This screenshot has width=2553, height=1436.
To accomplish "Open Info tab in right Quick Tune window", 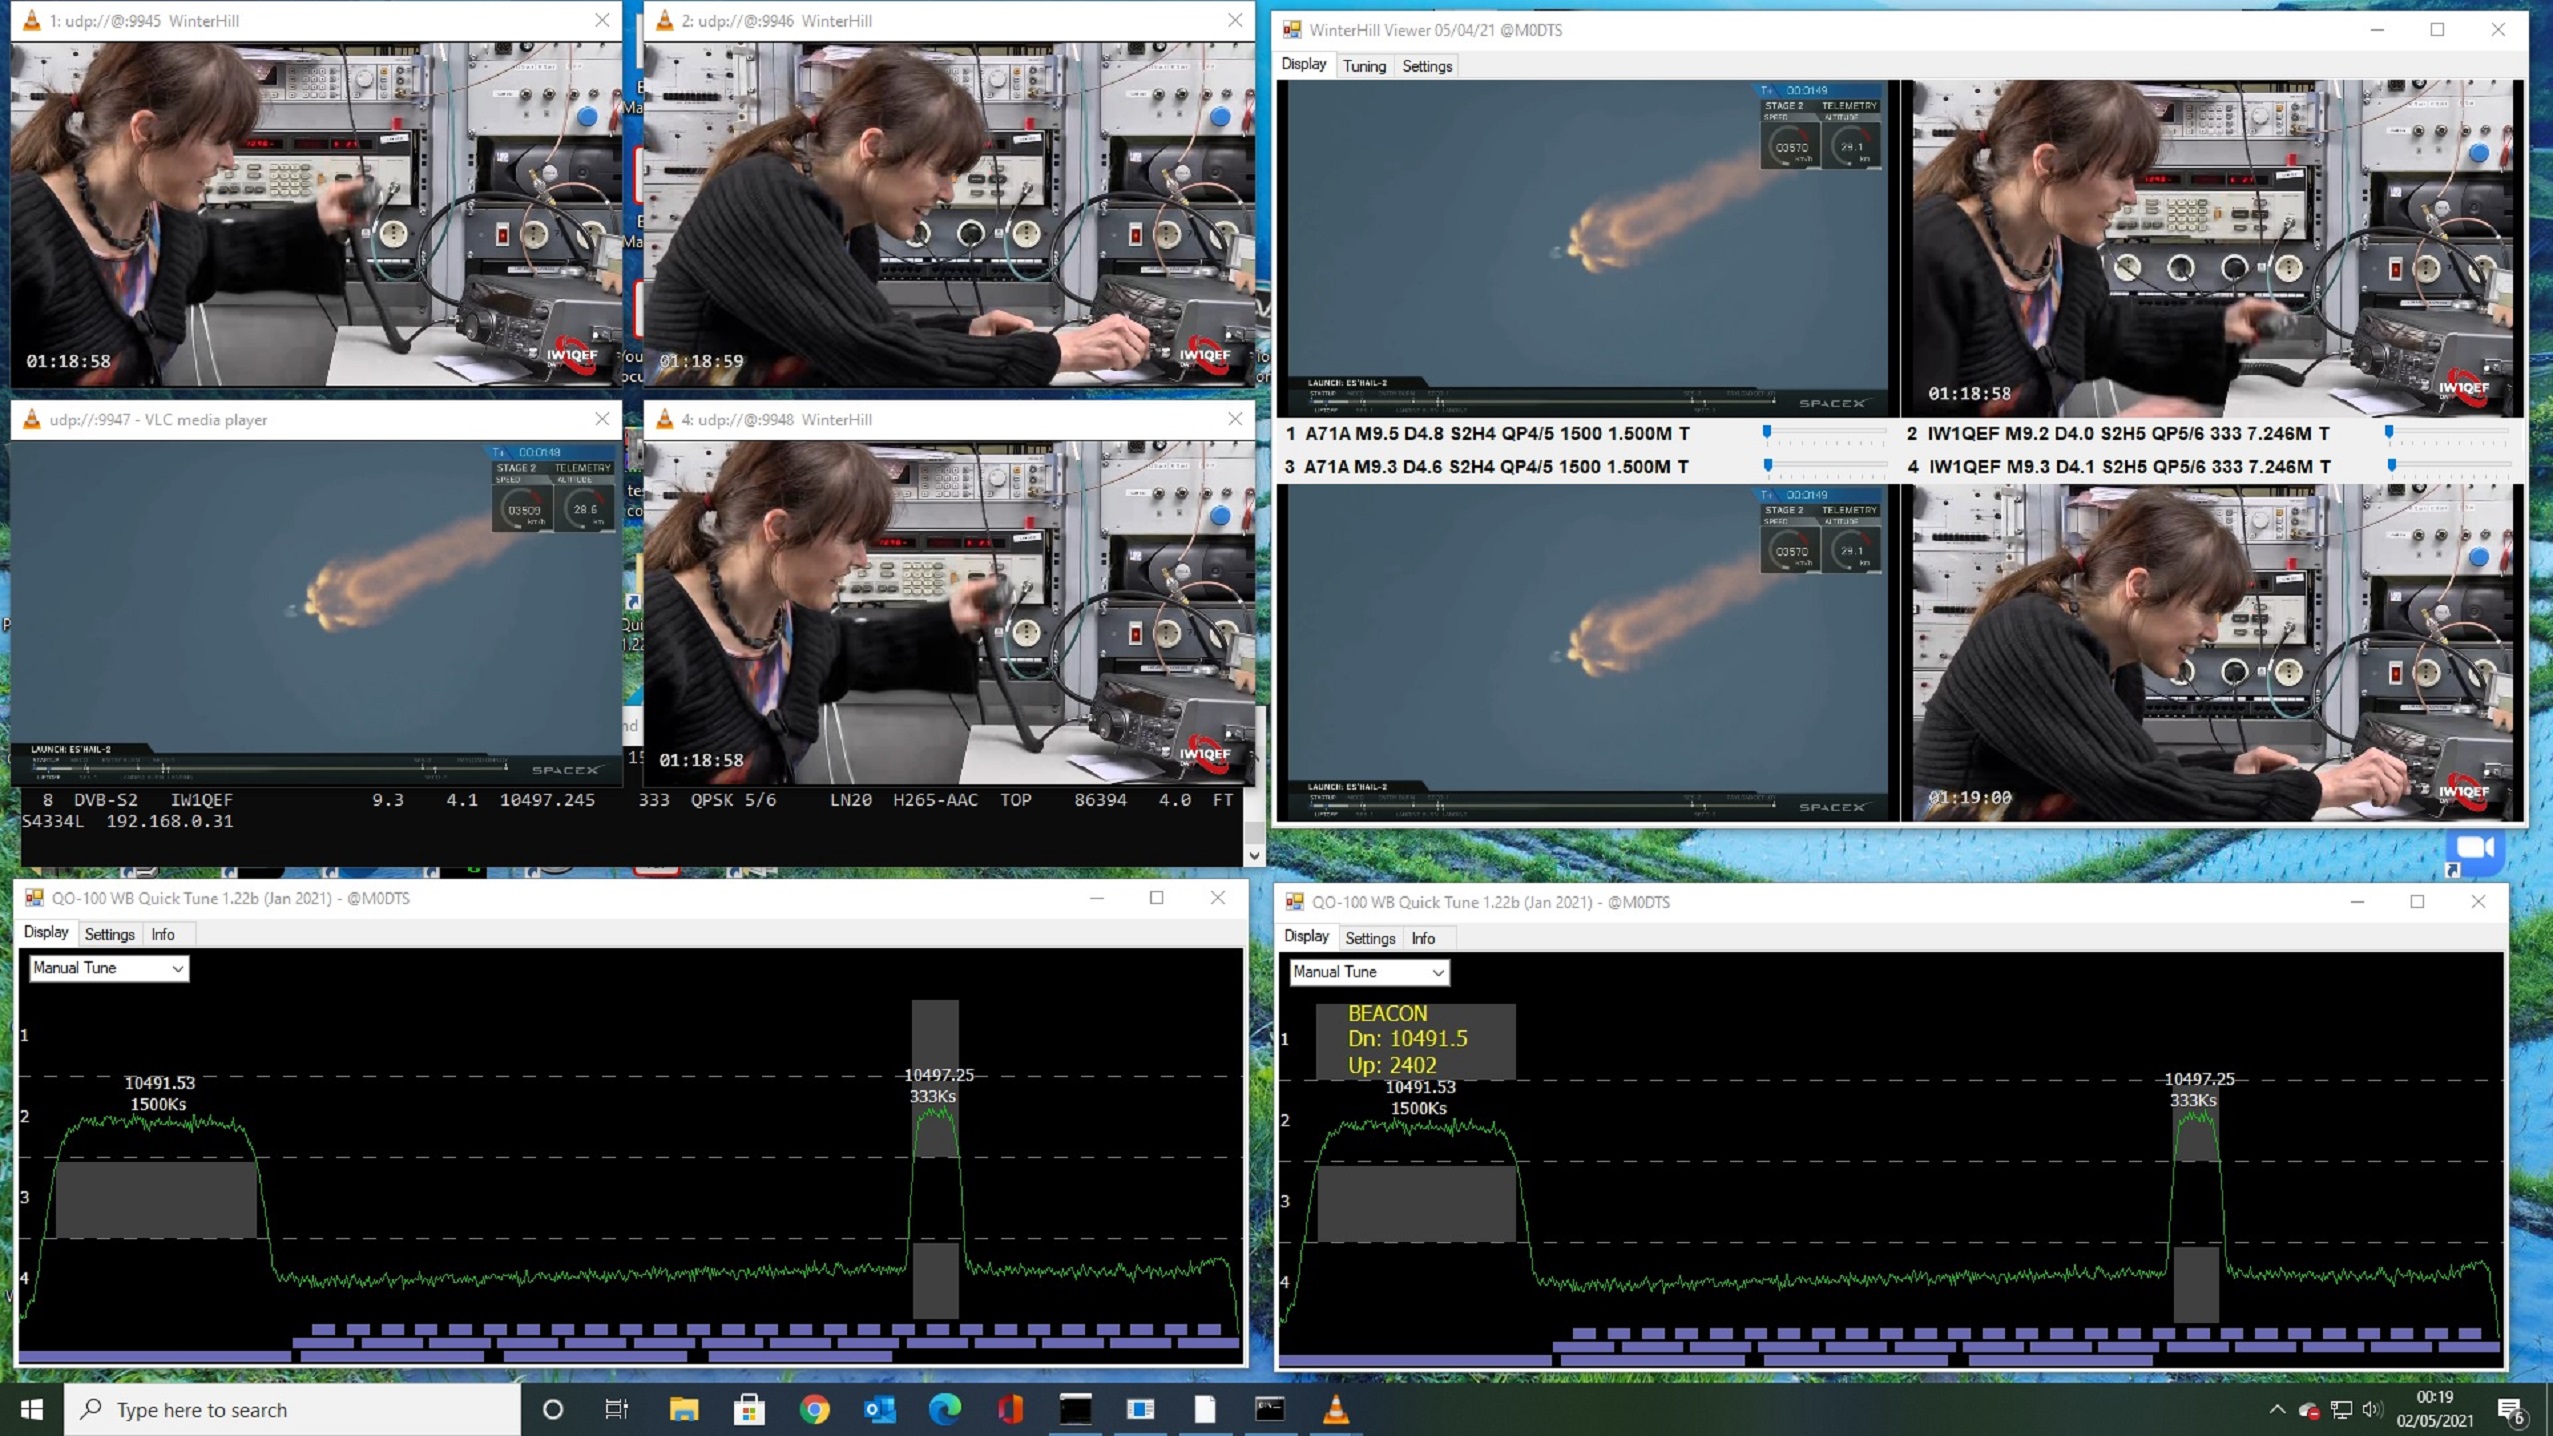I will pyautogui.click(x=1423, y=938).
